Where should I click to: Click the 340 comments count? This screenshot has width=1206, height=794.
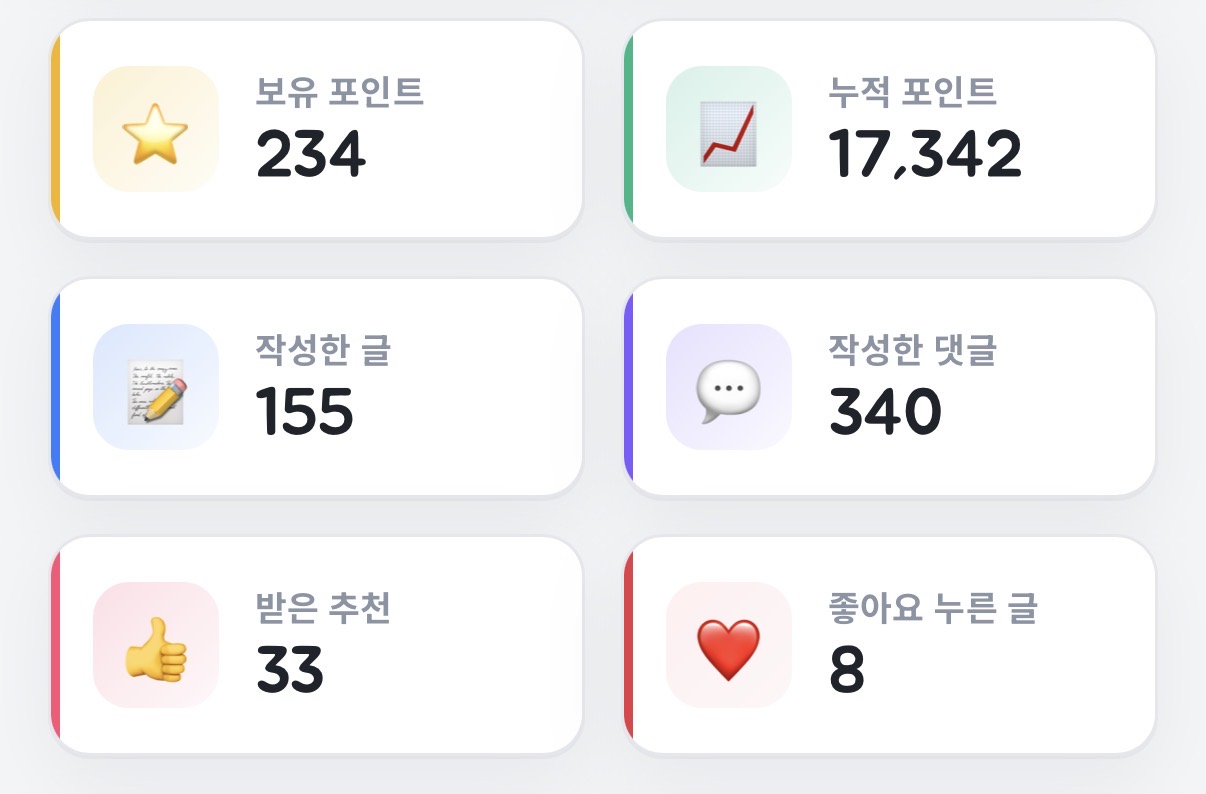coord(886,412)
